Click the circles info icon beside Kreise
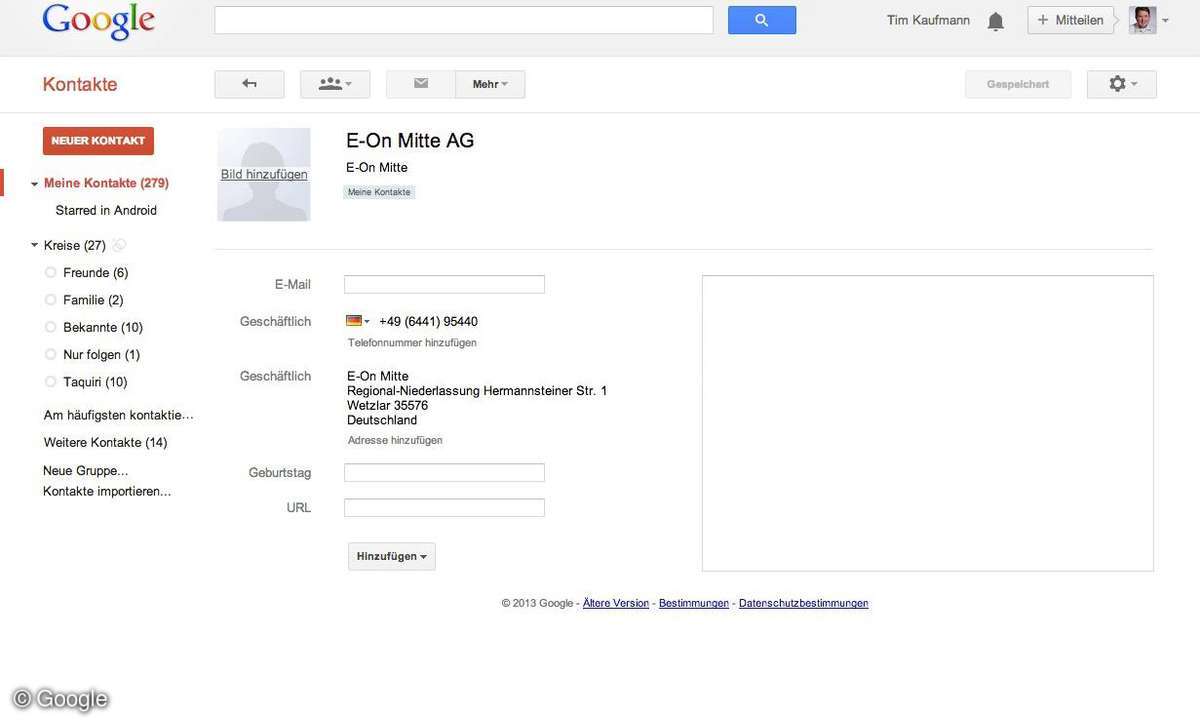1200x720 pixels. [120, 245]
